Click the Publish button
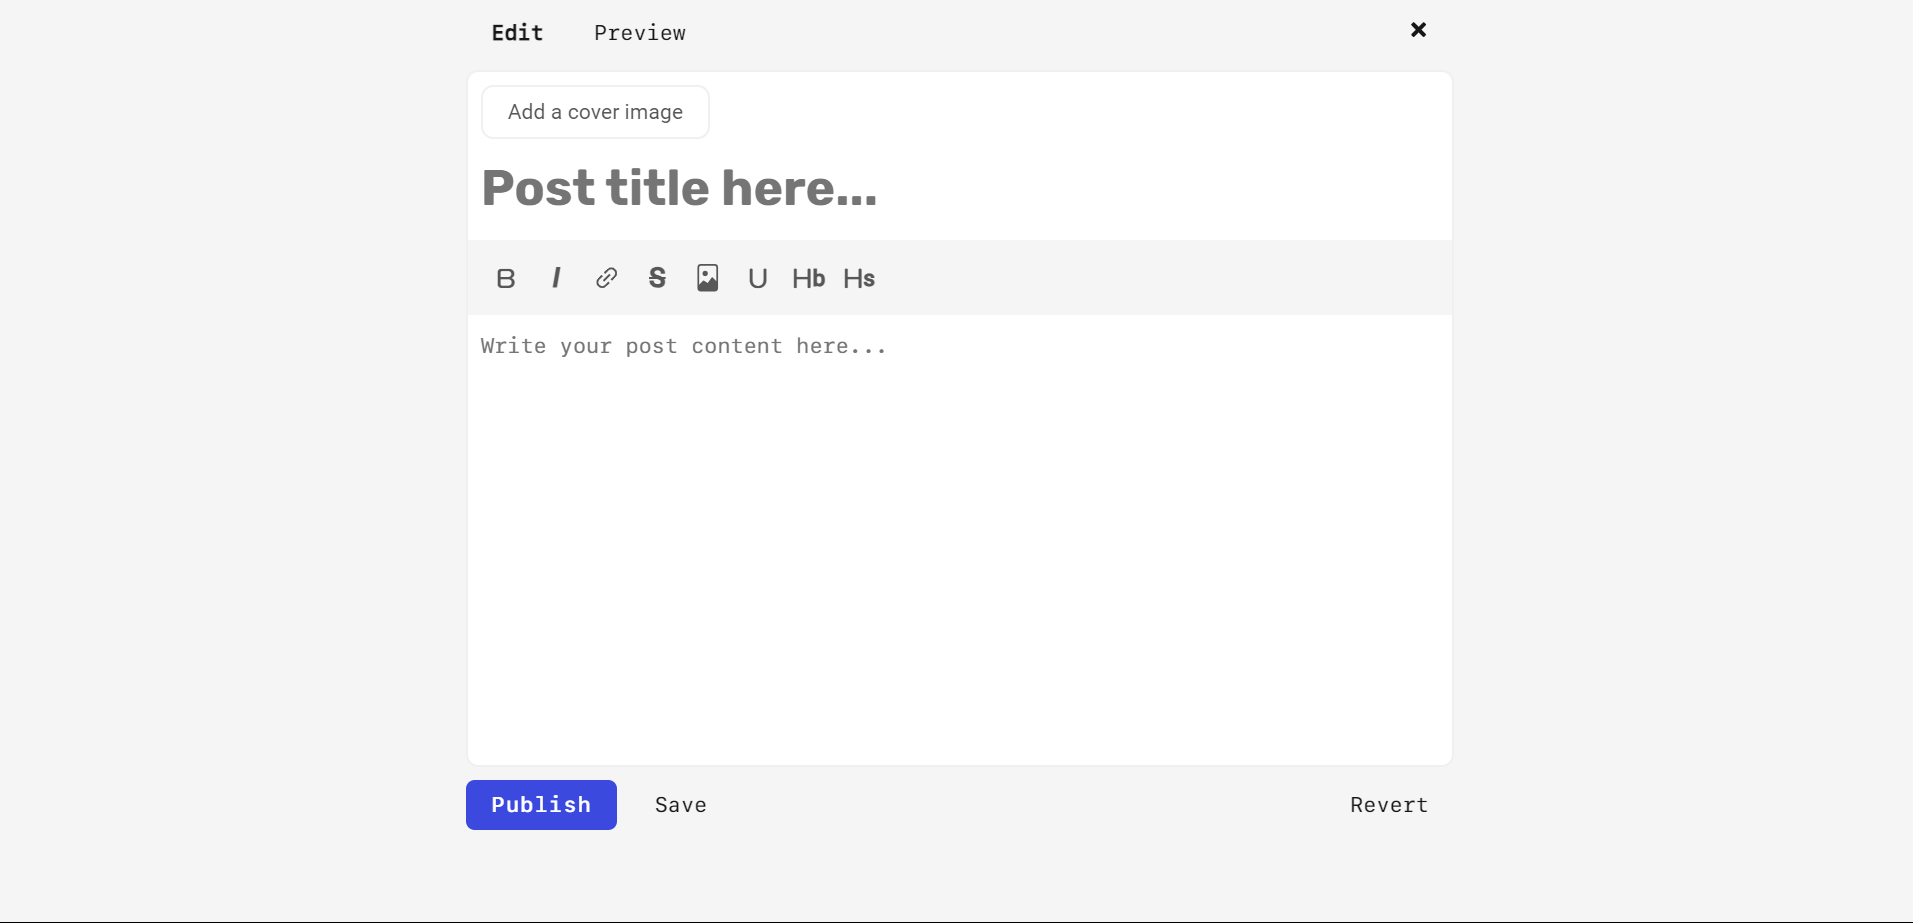 pyautogui.click(x=541, y=805)
